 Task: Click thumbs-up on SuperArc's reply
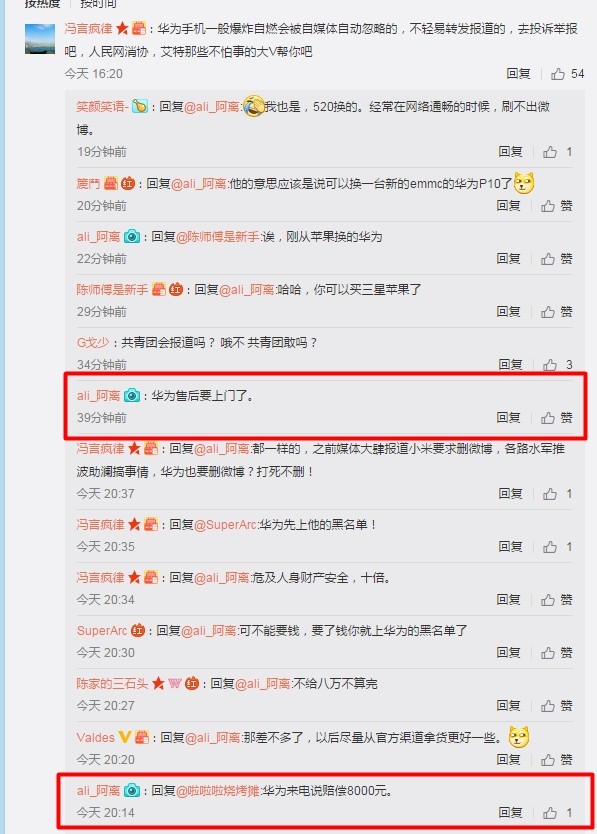pos(548,653)
